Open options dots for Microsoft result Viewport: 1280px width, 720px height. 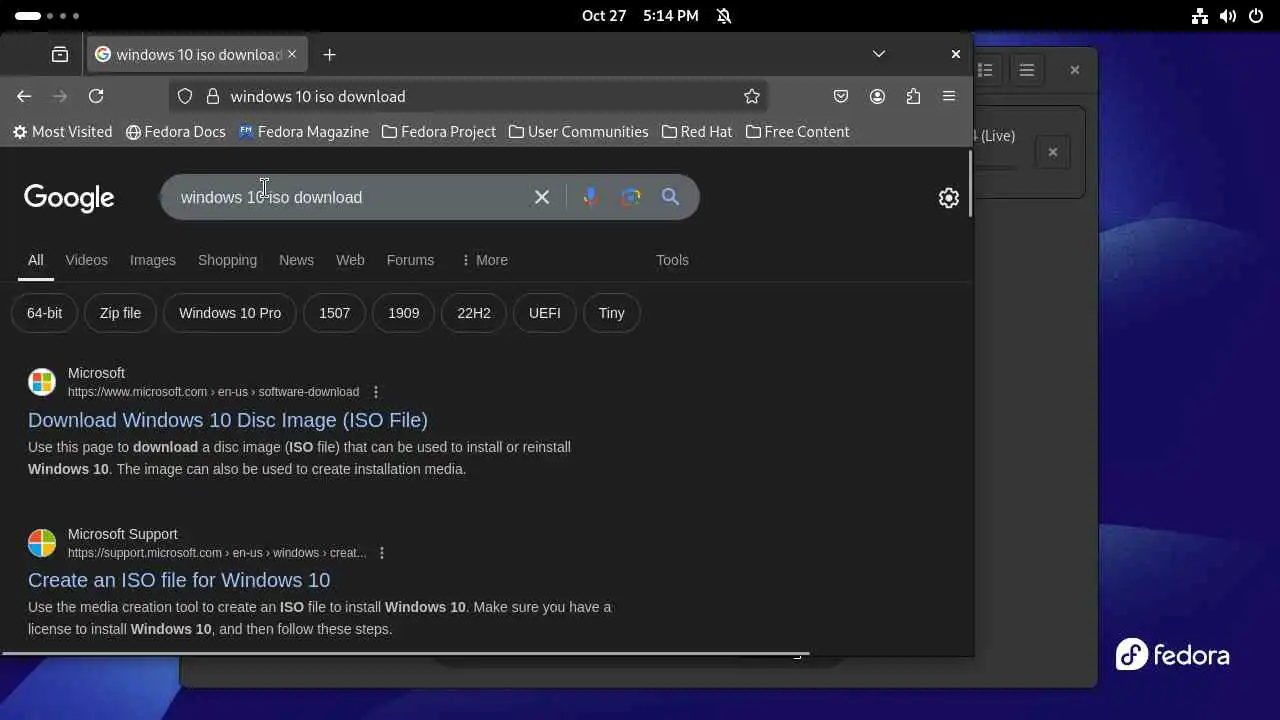(376, 392)
